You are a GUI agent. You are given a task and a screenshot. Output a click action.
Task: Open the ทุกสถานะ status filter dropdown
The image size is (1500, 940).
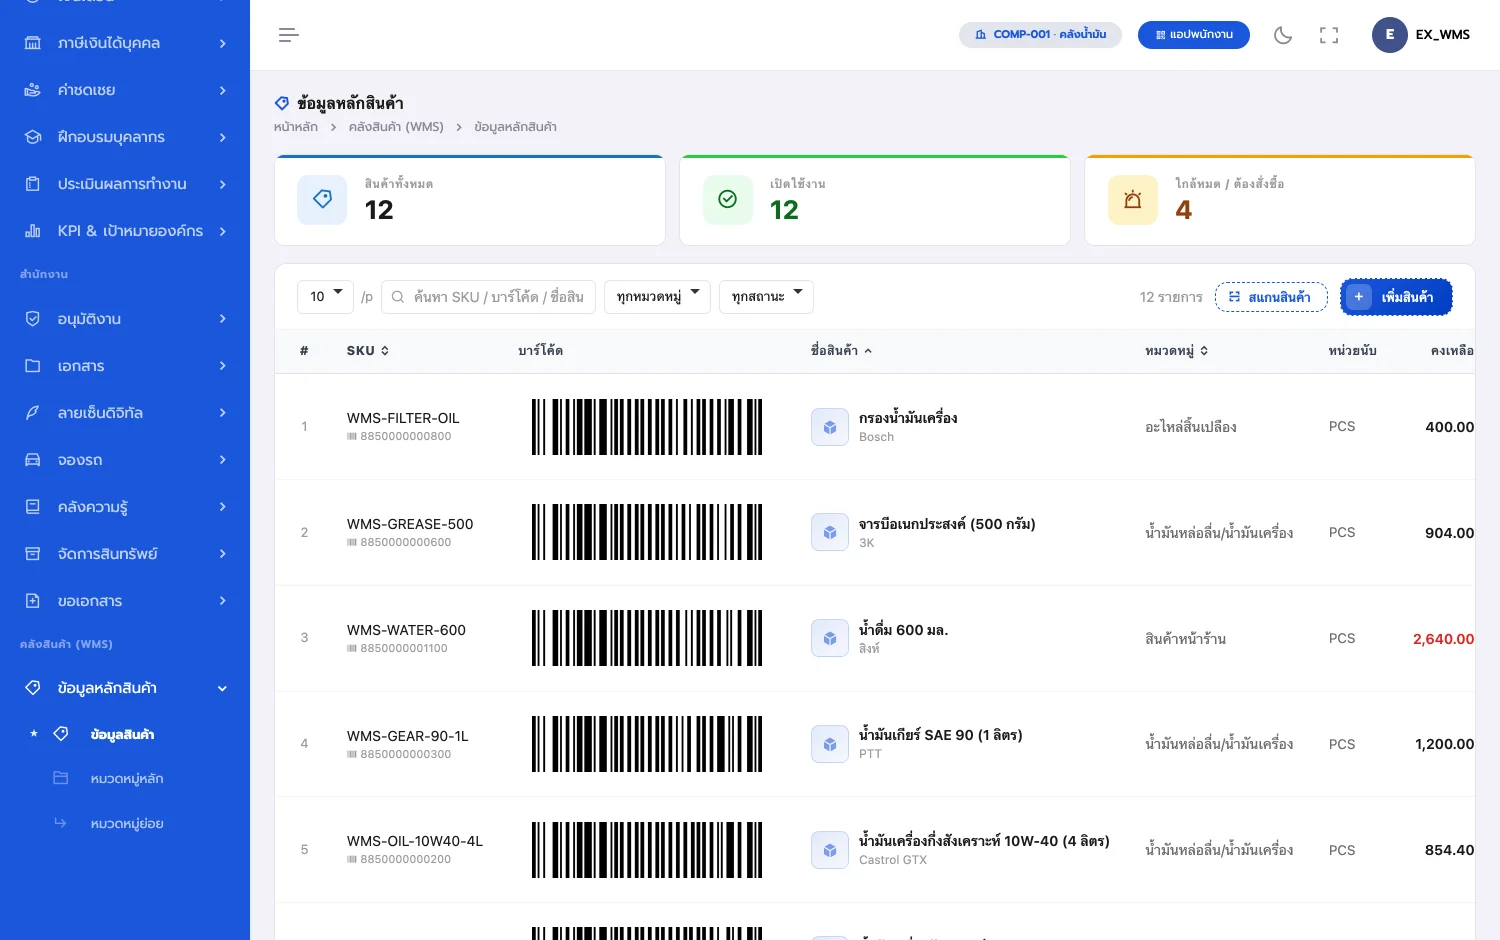tap(766, 297)
